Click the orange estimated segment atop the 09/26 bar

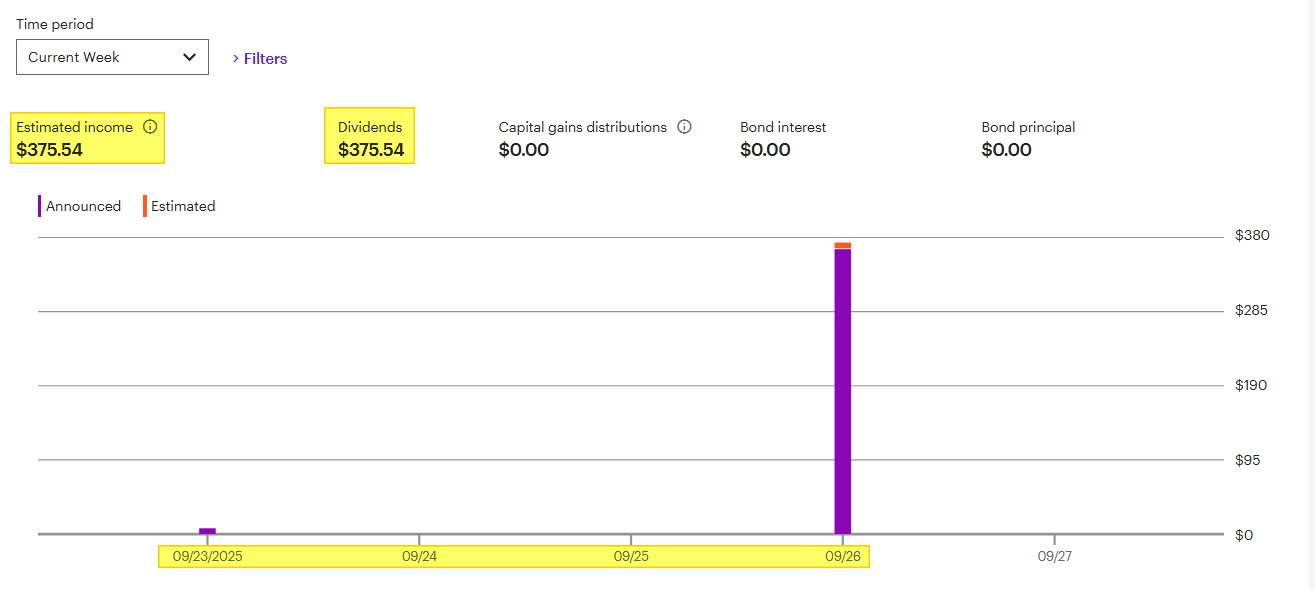point(842,245)
